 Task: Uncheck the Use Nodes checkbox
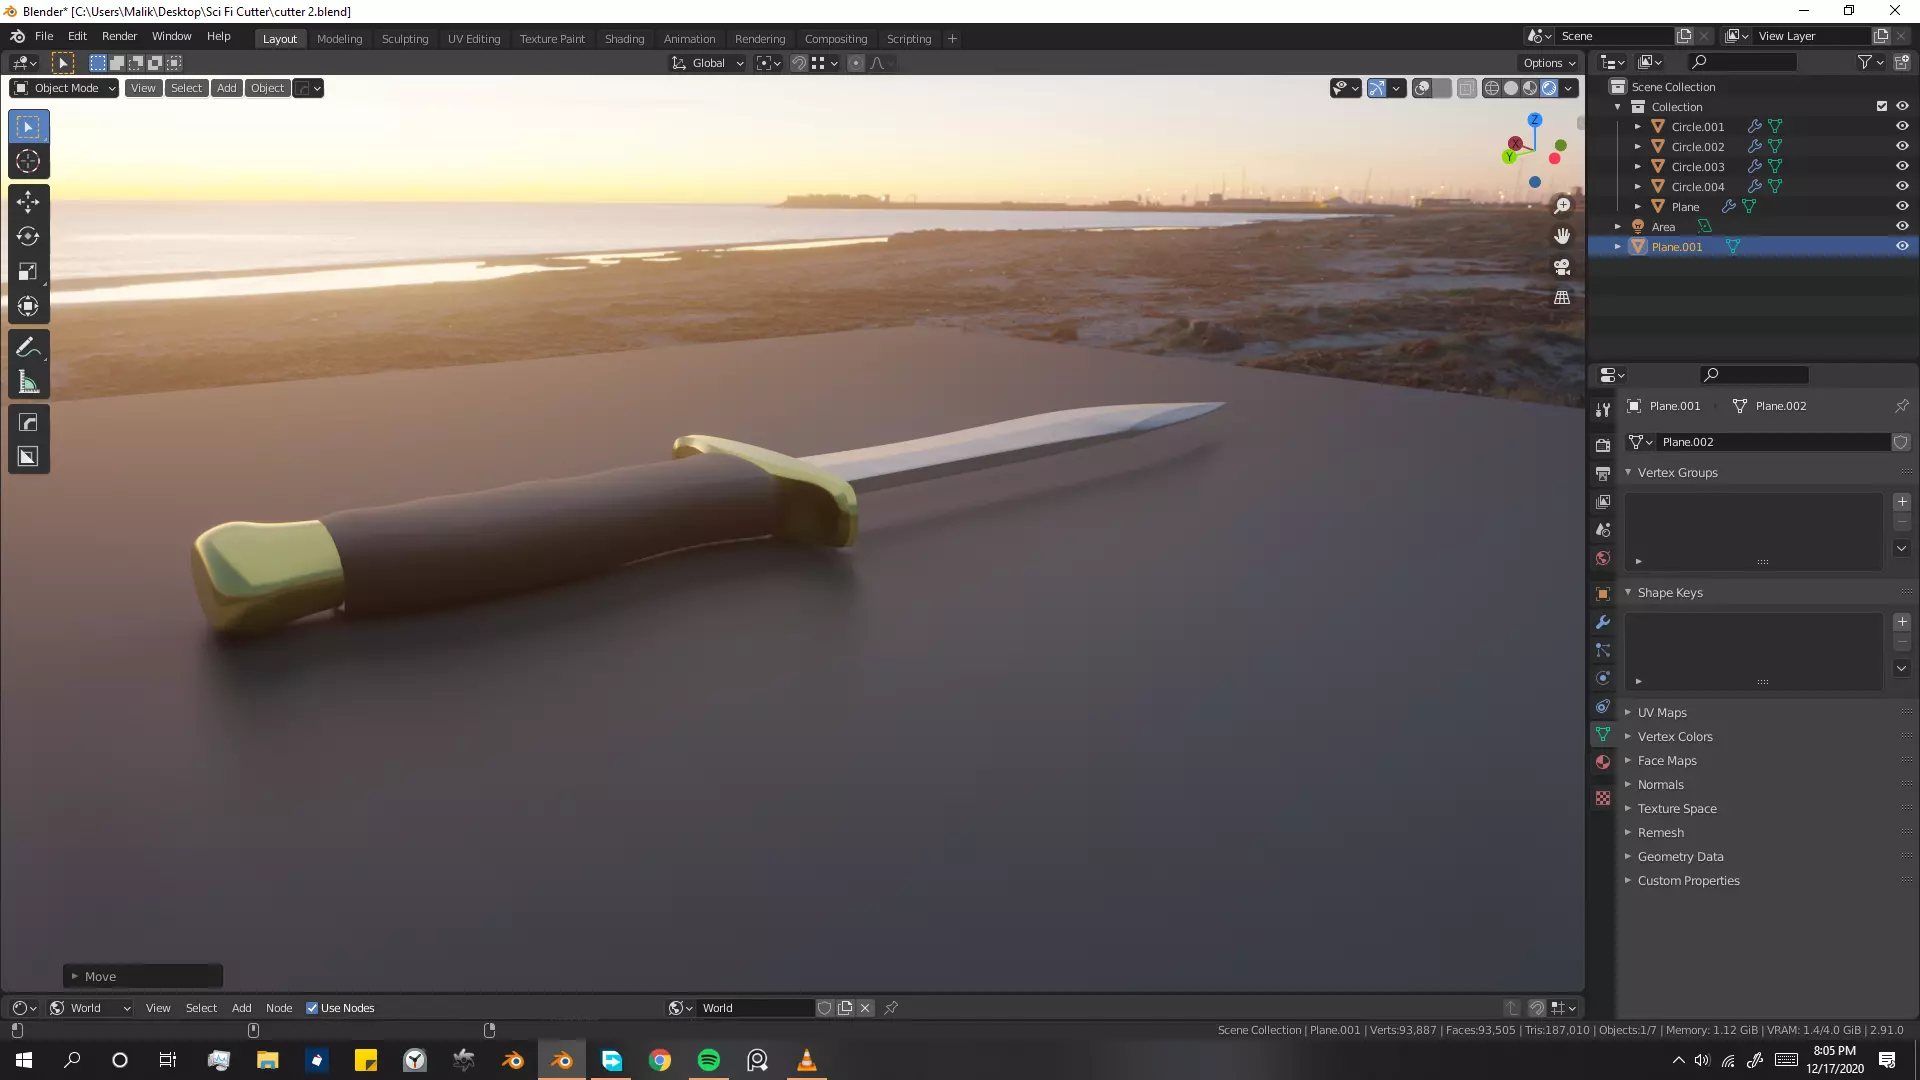point(312,1008)
